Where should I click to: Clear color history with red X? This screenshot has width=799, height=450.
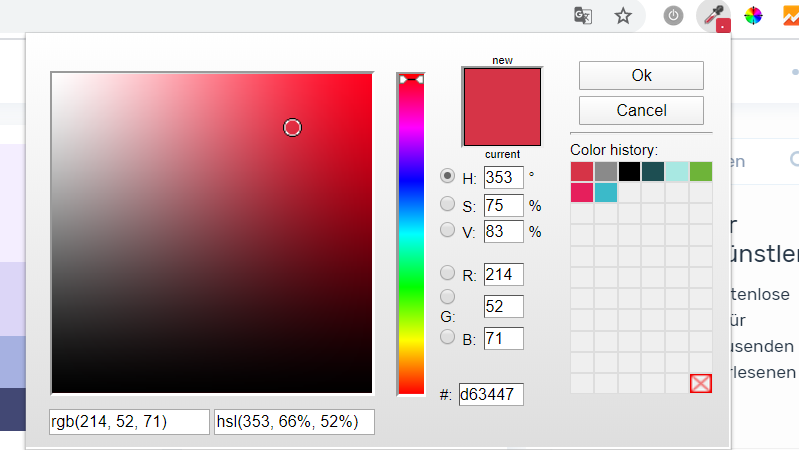pos(701,383)
